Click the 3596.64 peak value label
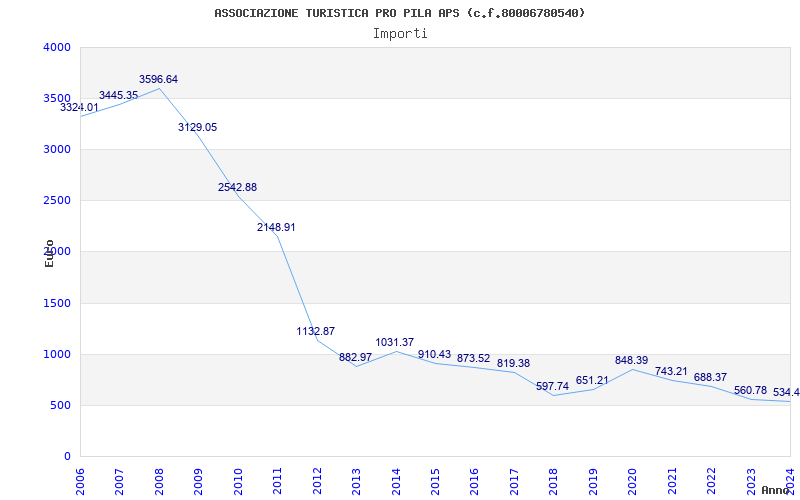This screenshot has height=500, width=800. (158, 79)
